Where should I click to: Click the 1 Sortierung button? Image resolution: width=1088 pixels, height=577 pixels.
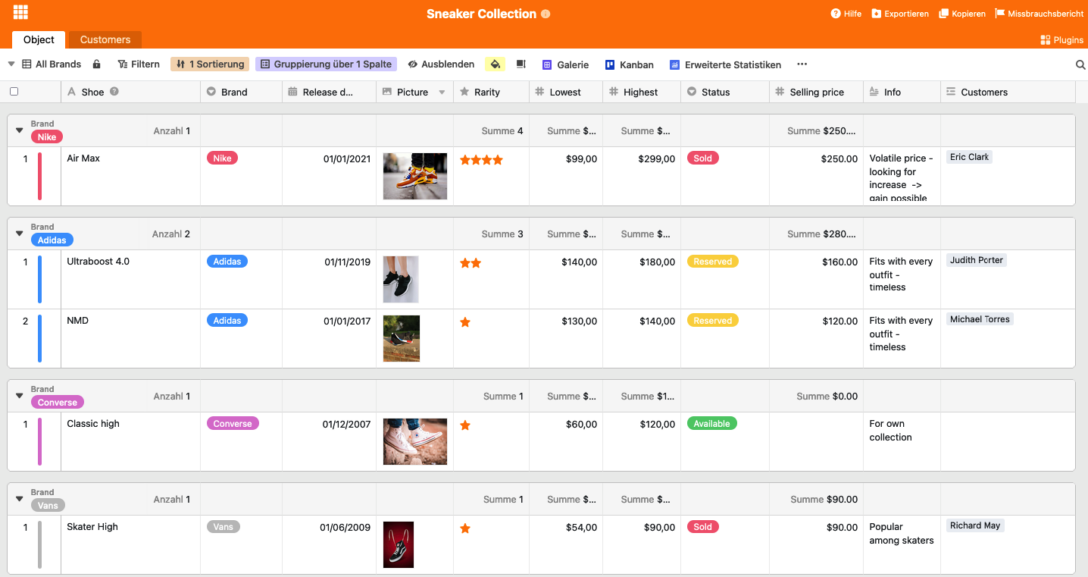(x=210, y=64)
